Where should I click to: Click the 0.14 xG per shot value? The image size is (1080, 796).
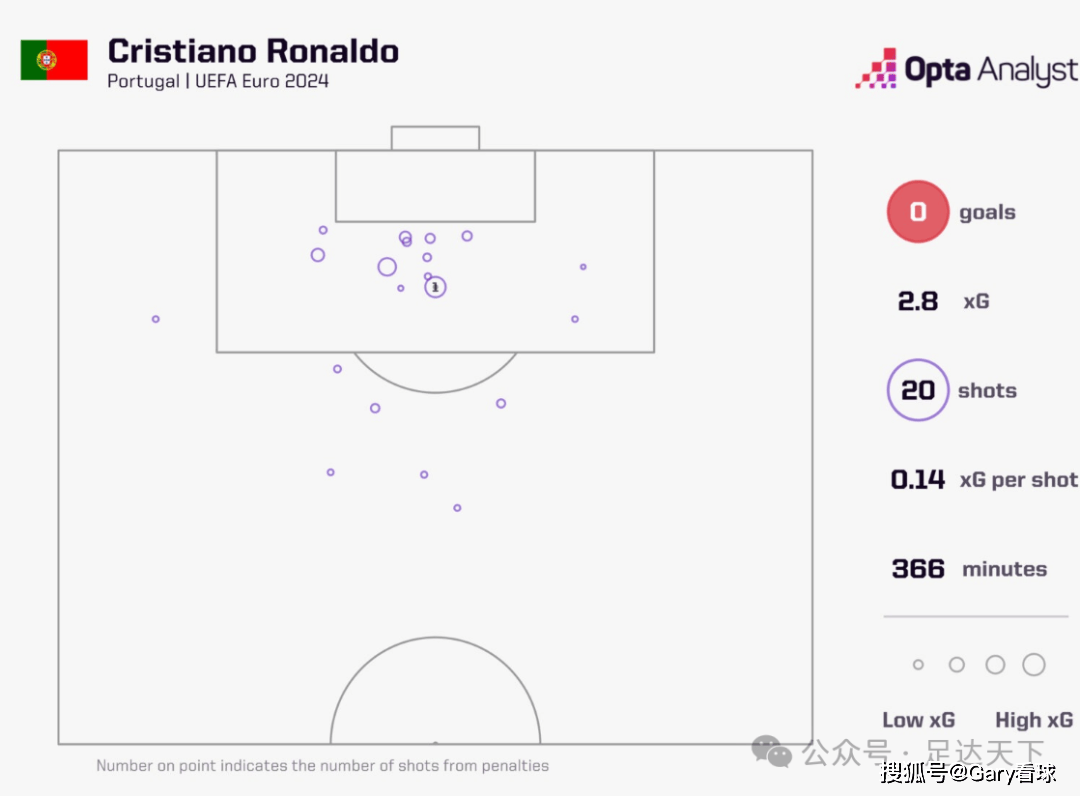pyautogui.click(x=918, y=480)
